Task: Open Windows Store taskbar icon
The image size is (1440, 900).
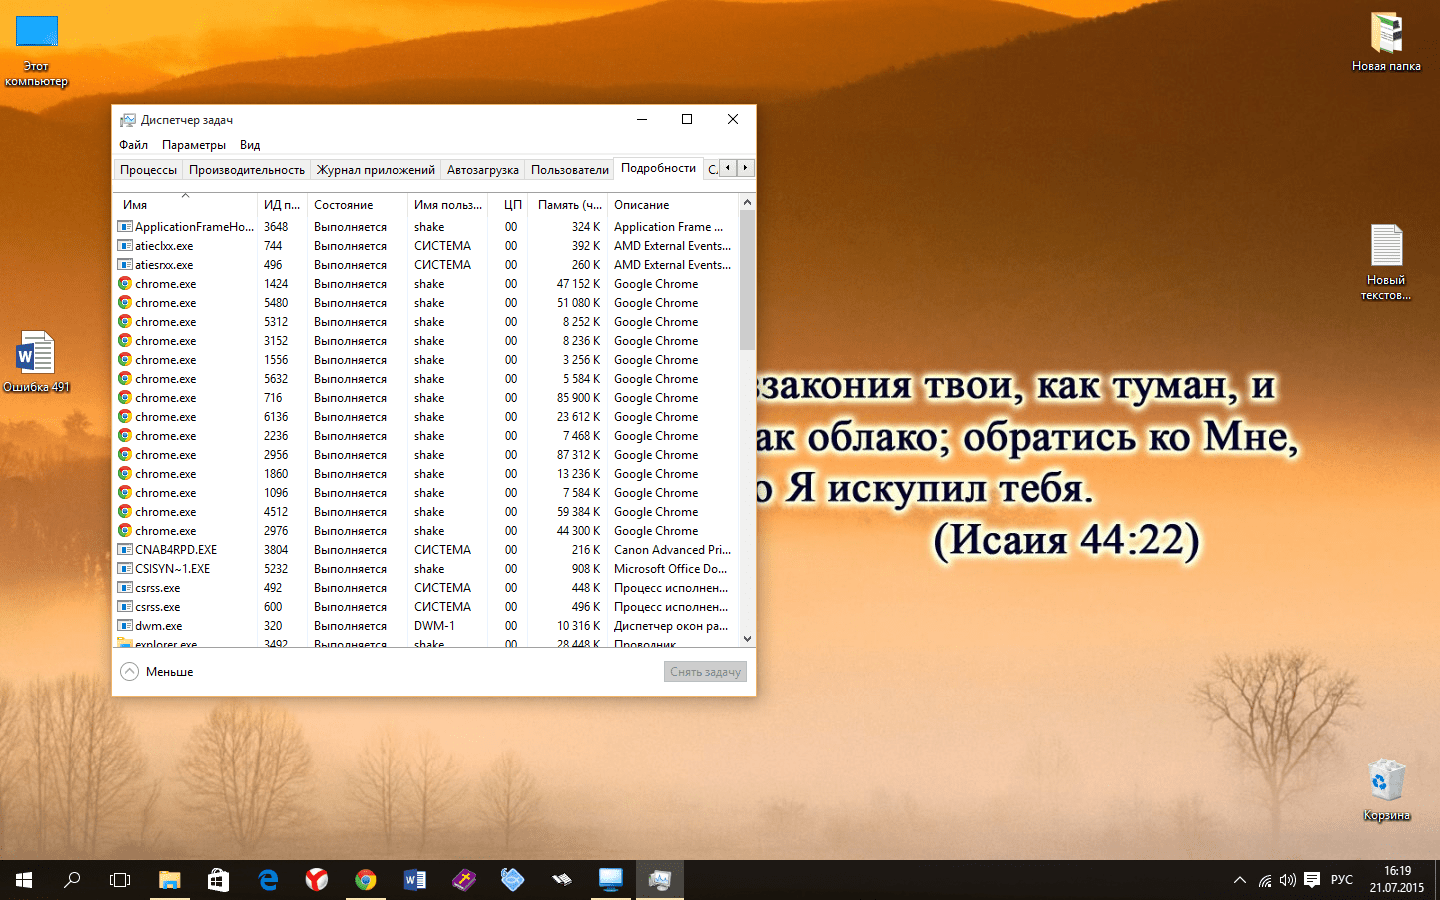Action: (218, 880)
